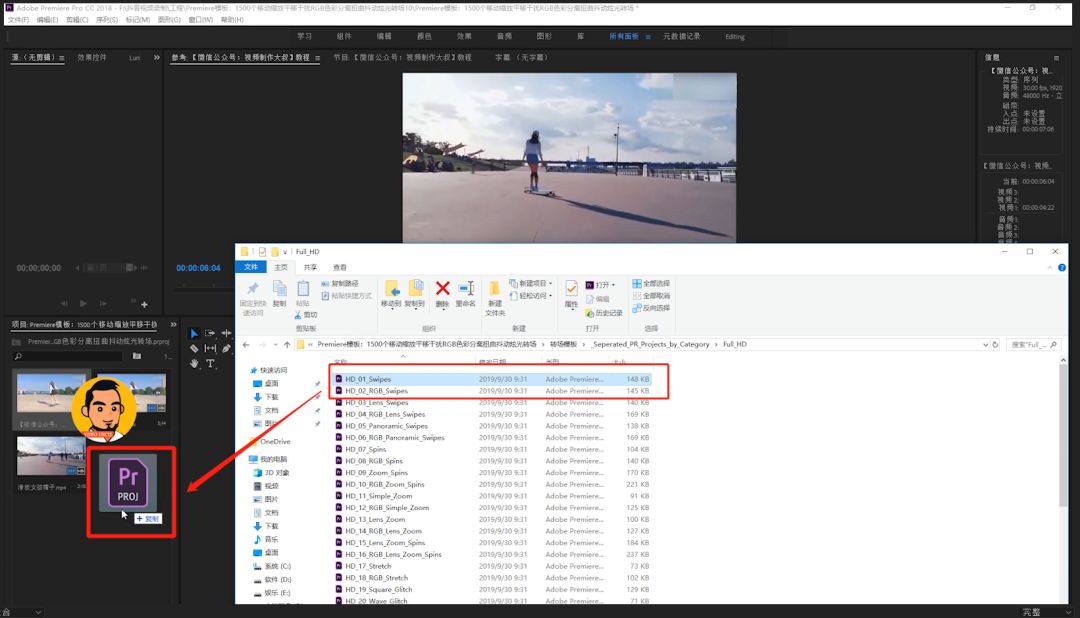Viewport: 1080px width, 618px height.
Task: Select the Razor tool
Action: click(194, 349)
